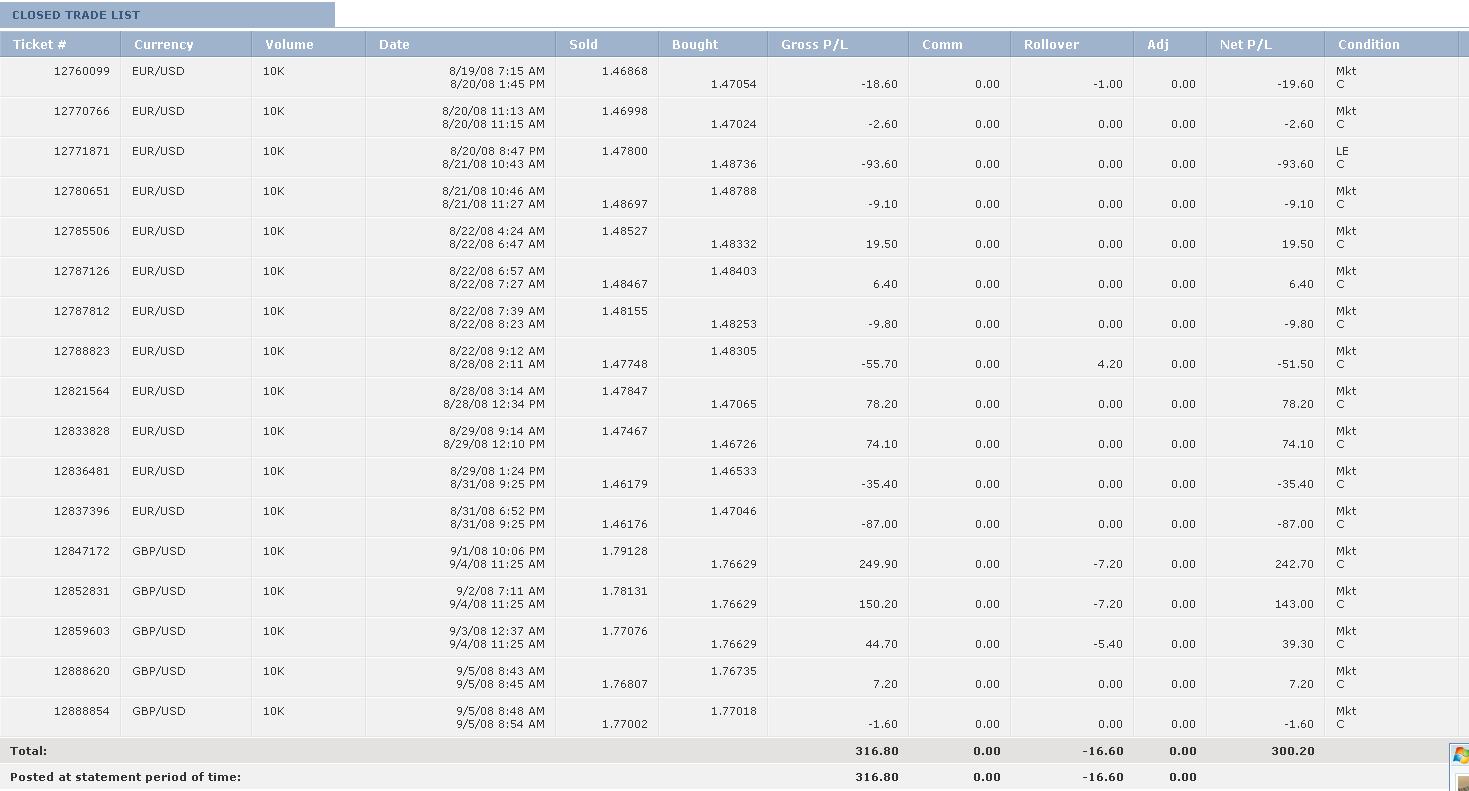Select the 242.70 net P/L value

point(1294,564)
